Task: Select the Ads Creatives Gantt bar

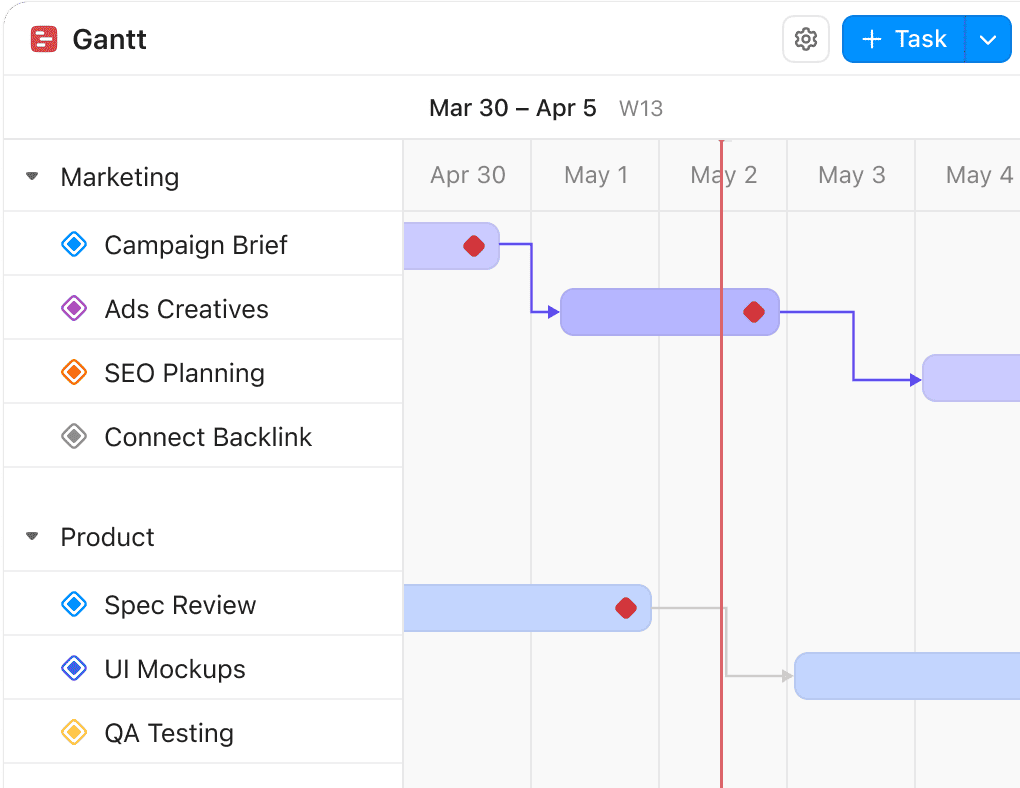Action: (x=670, y=312)
